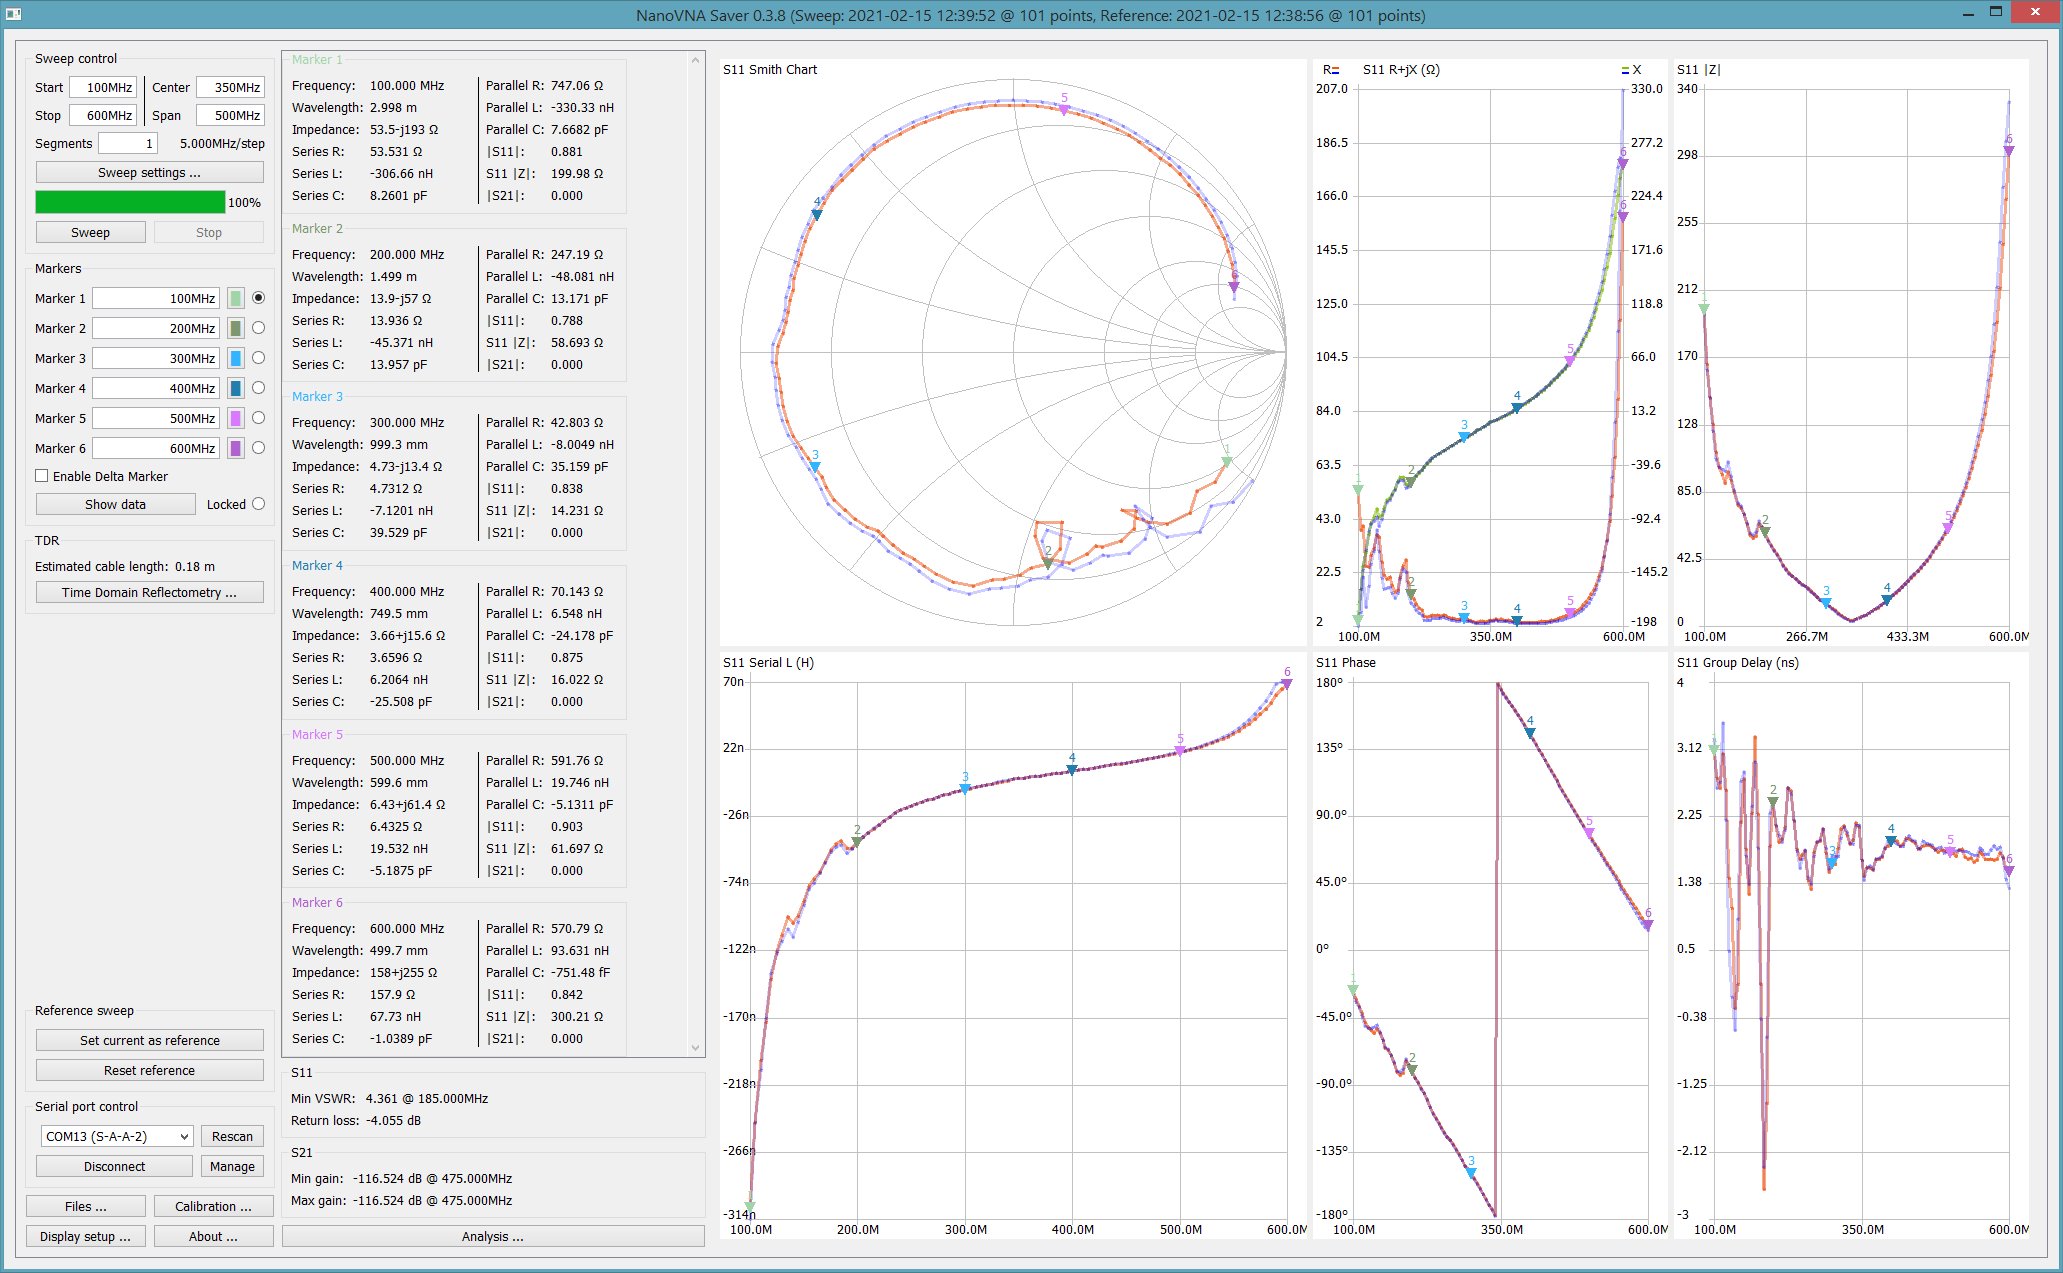
Task: Click the Sweep button
Action: click(90, 232)
